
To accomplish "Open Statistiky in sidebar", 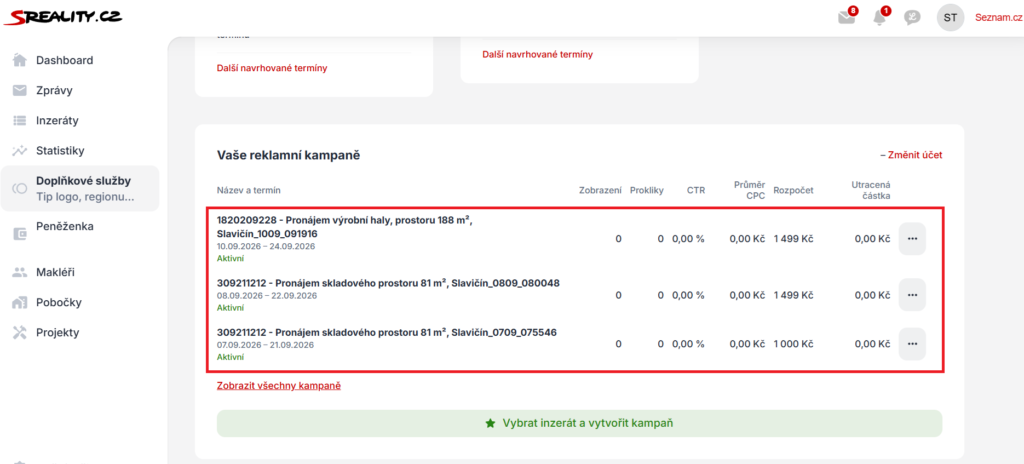I will pos(60,151).
